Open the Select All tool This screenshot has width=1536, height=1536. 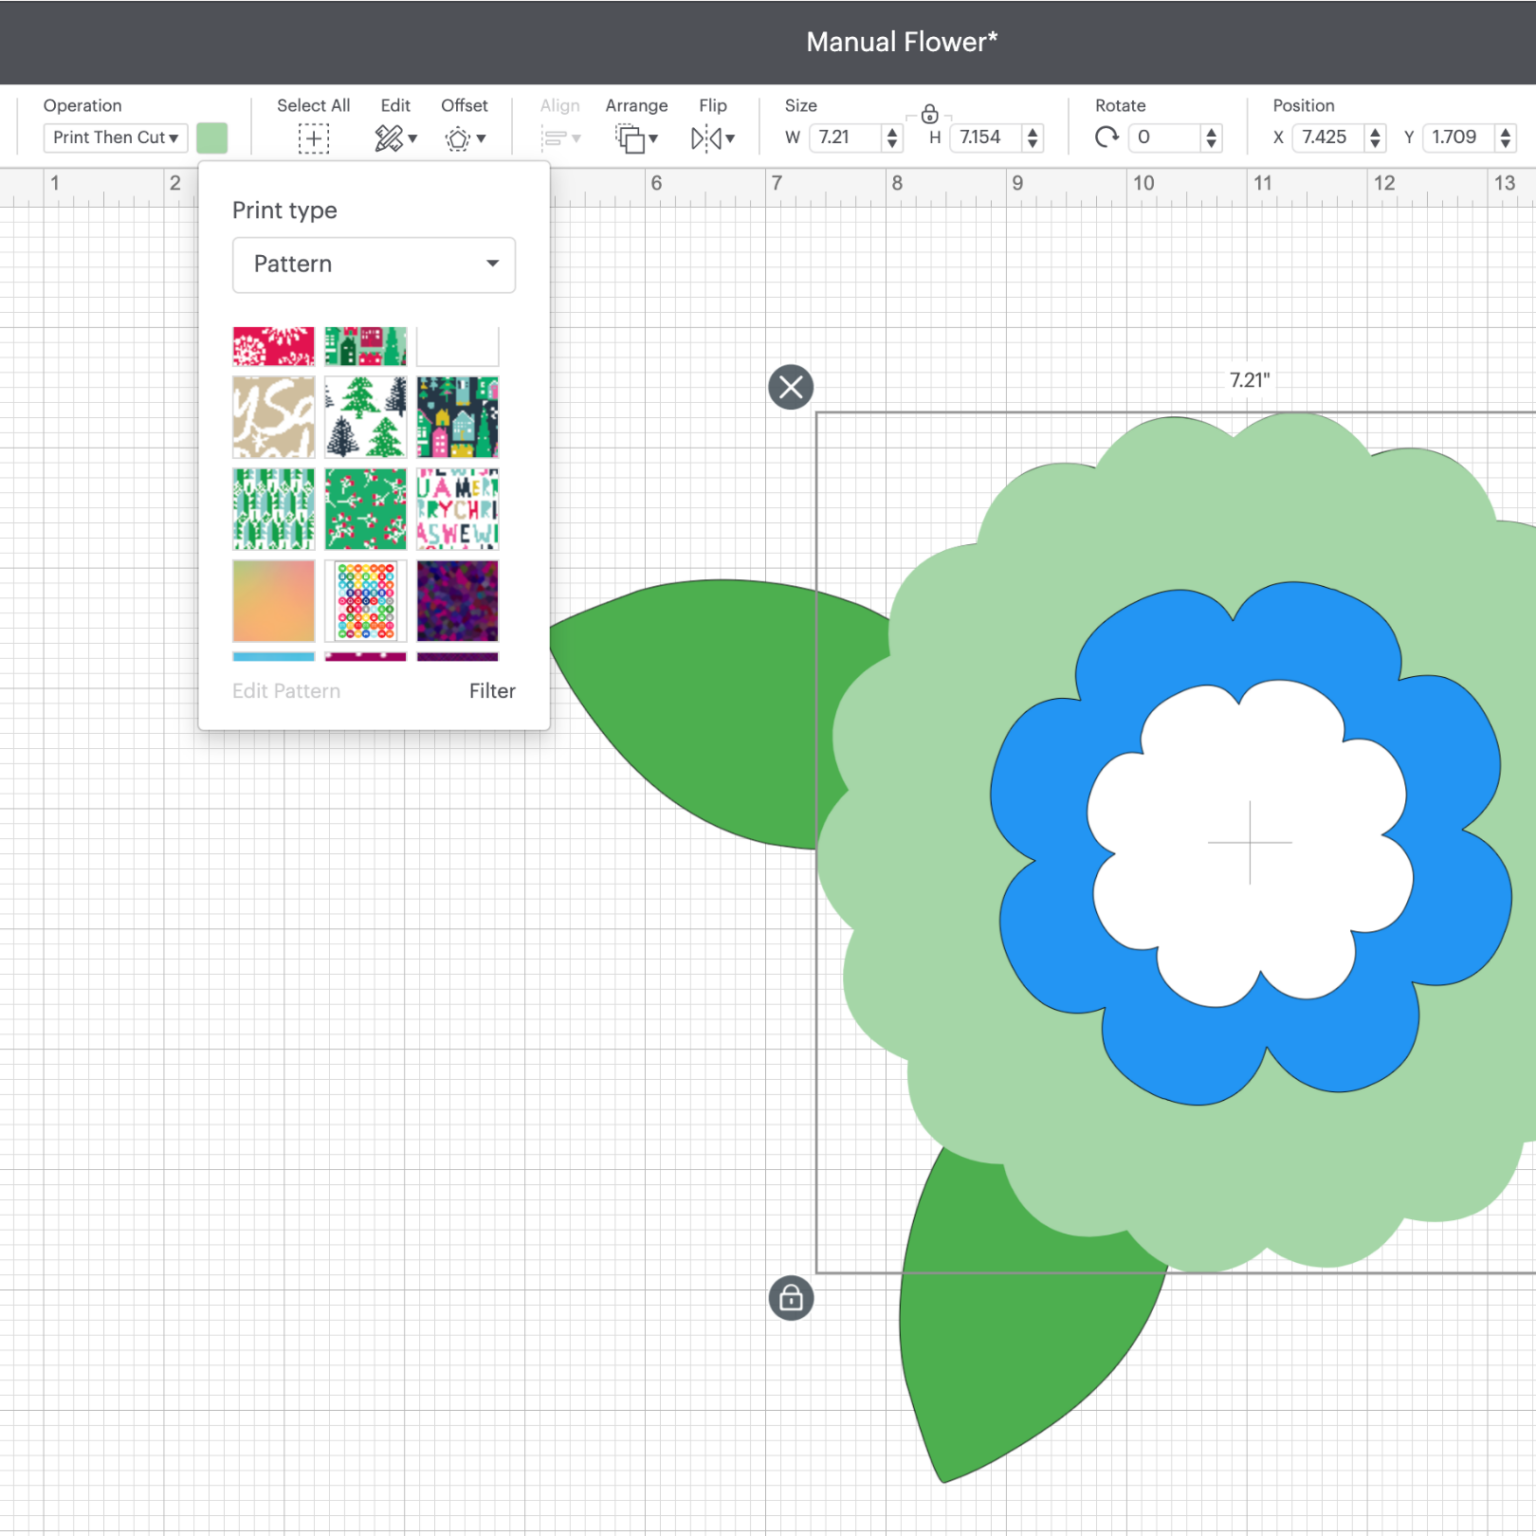point(313,138)
